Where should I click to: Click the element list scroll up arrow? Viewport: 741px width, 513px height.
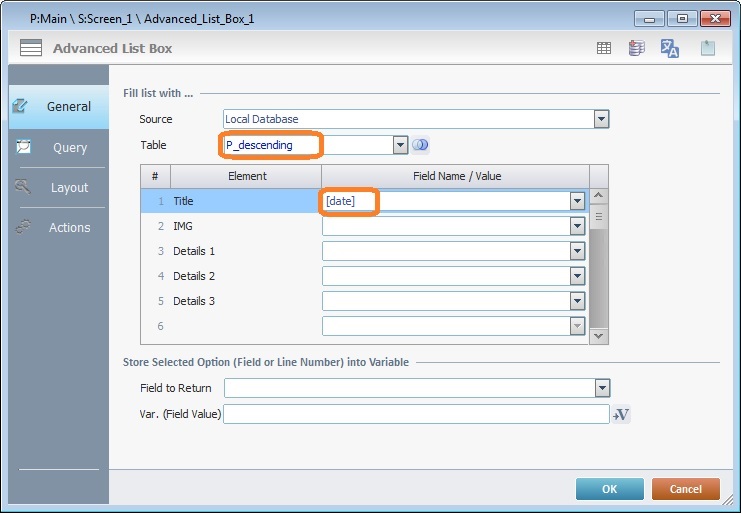598,195
